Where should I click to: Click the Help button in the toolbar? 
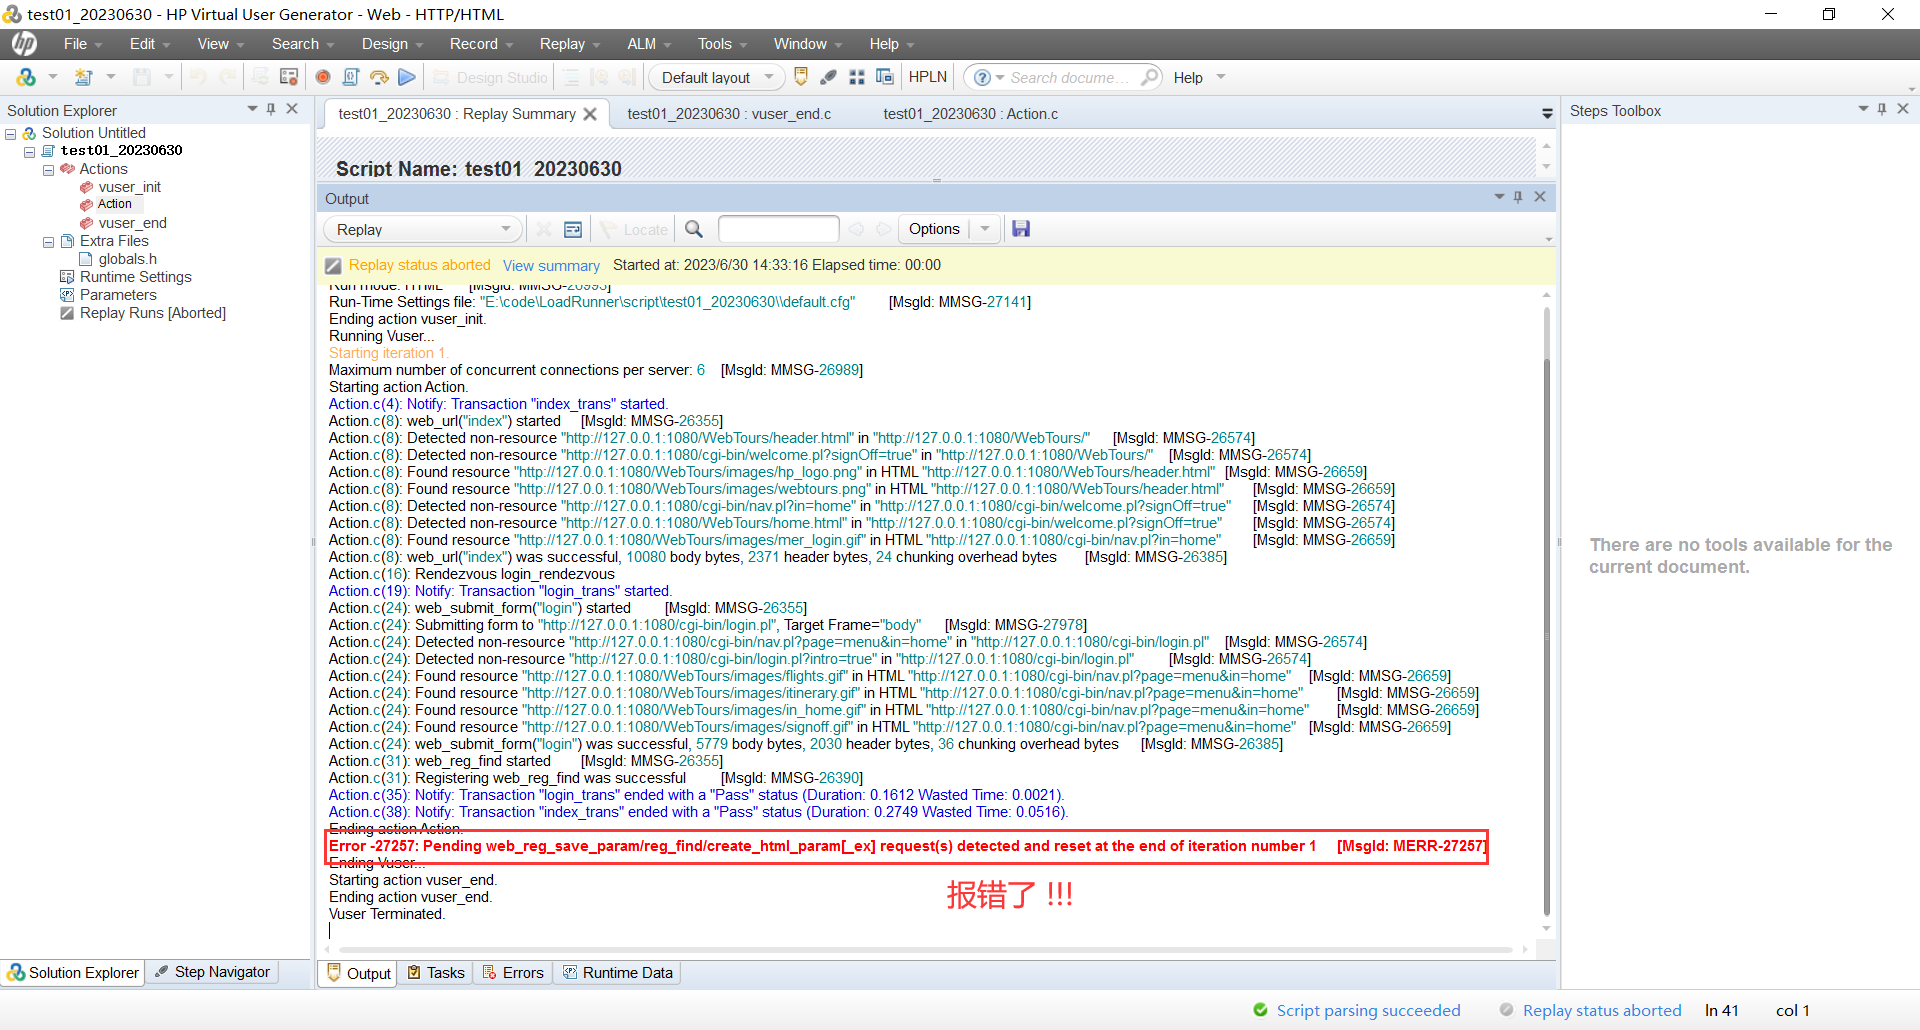tap(1188, 78)
